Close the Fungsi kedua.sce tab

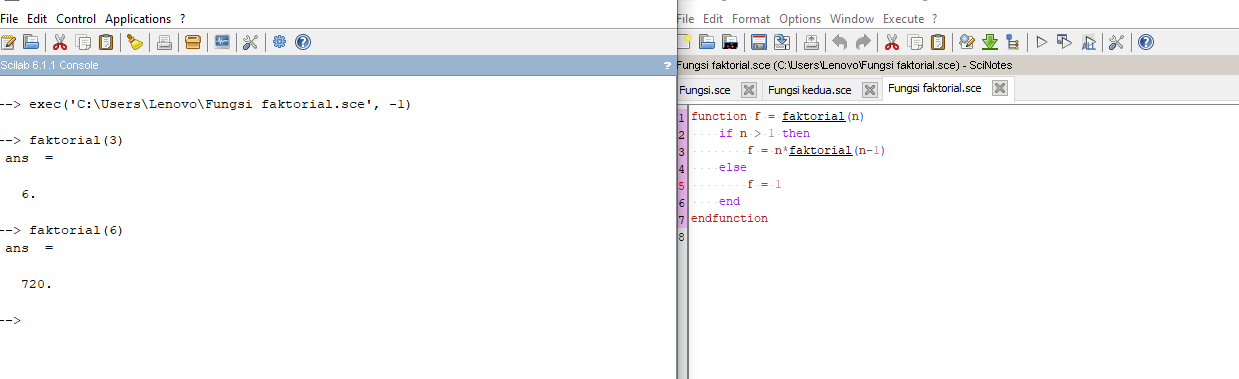(x=869, y=89)
